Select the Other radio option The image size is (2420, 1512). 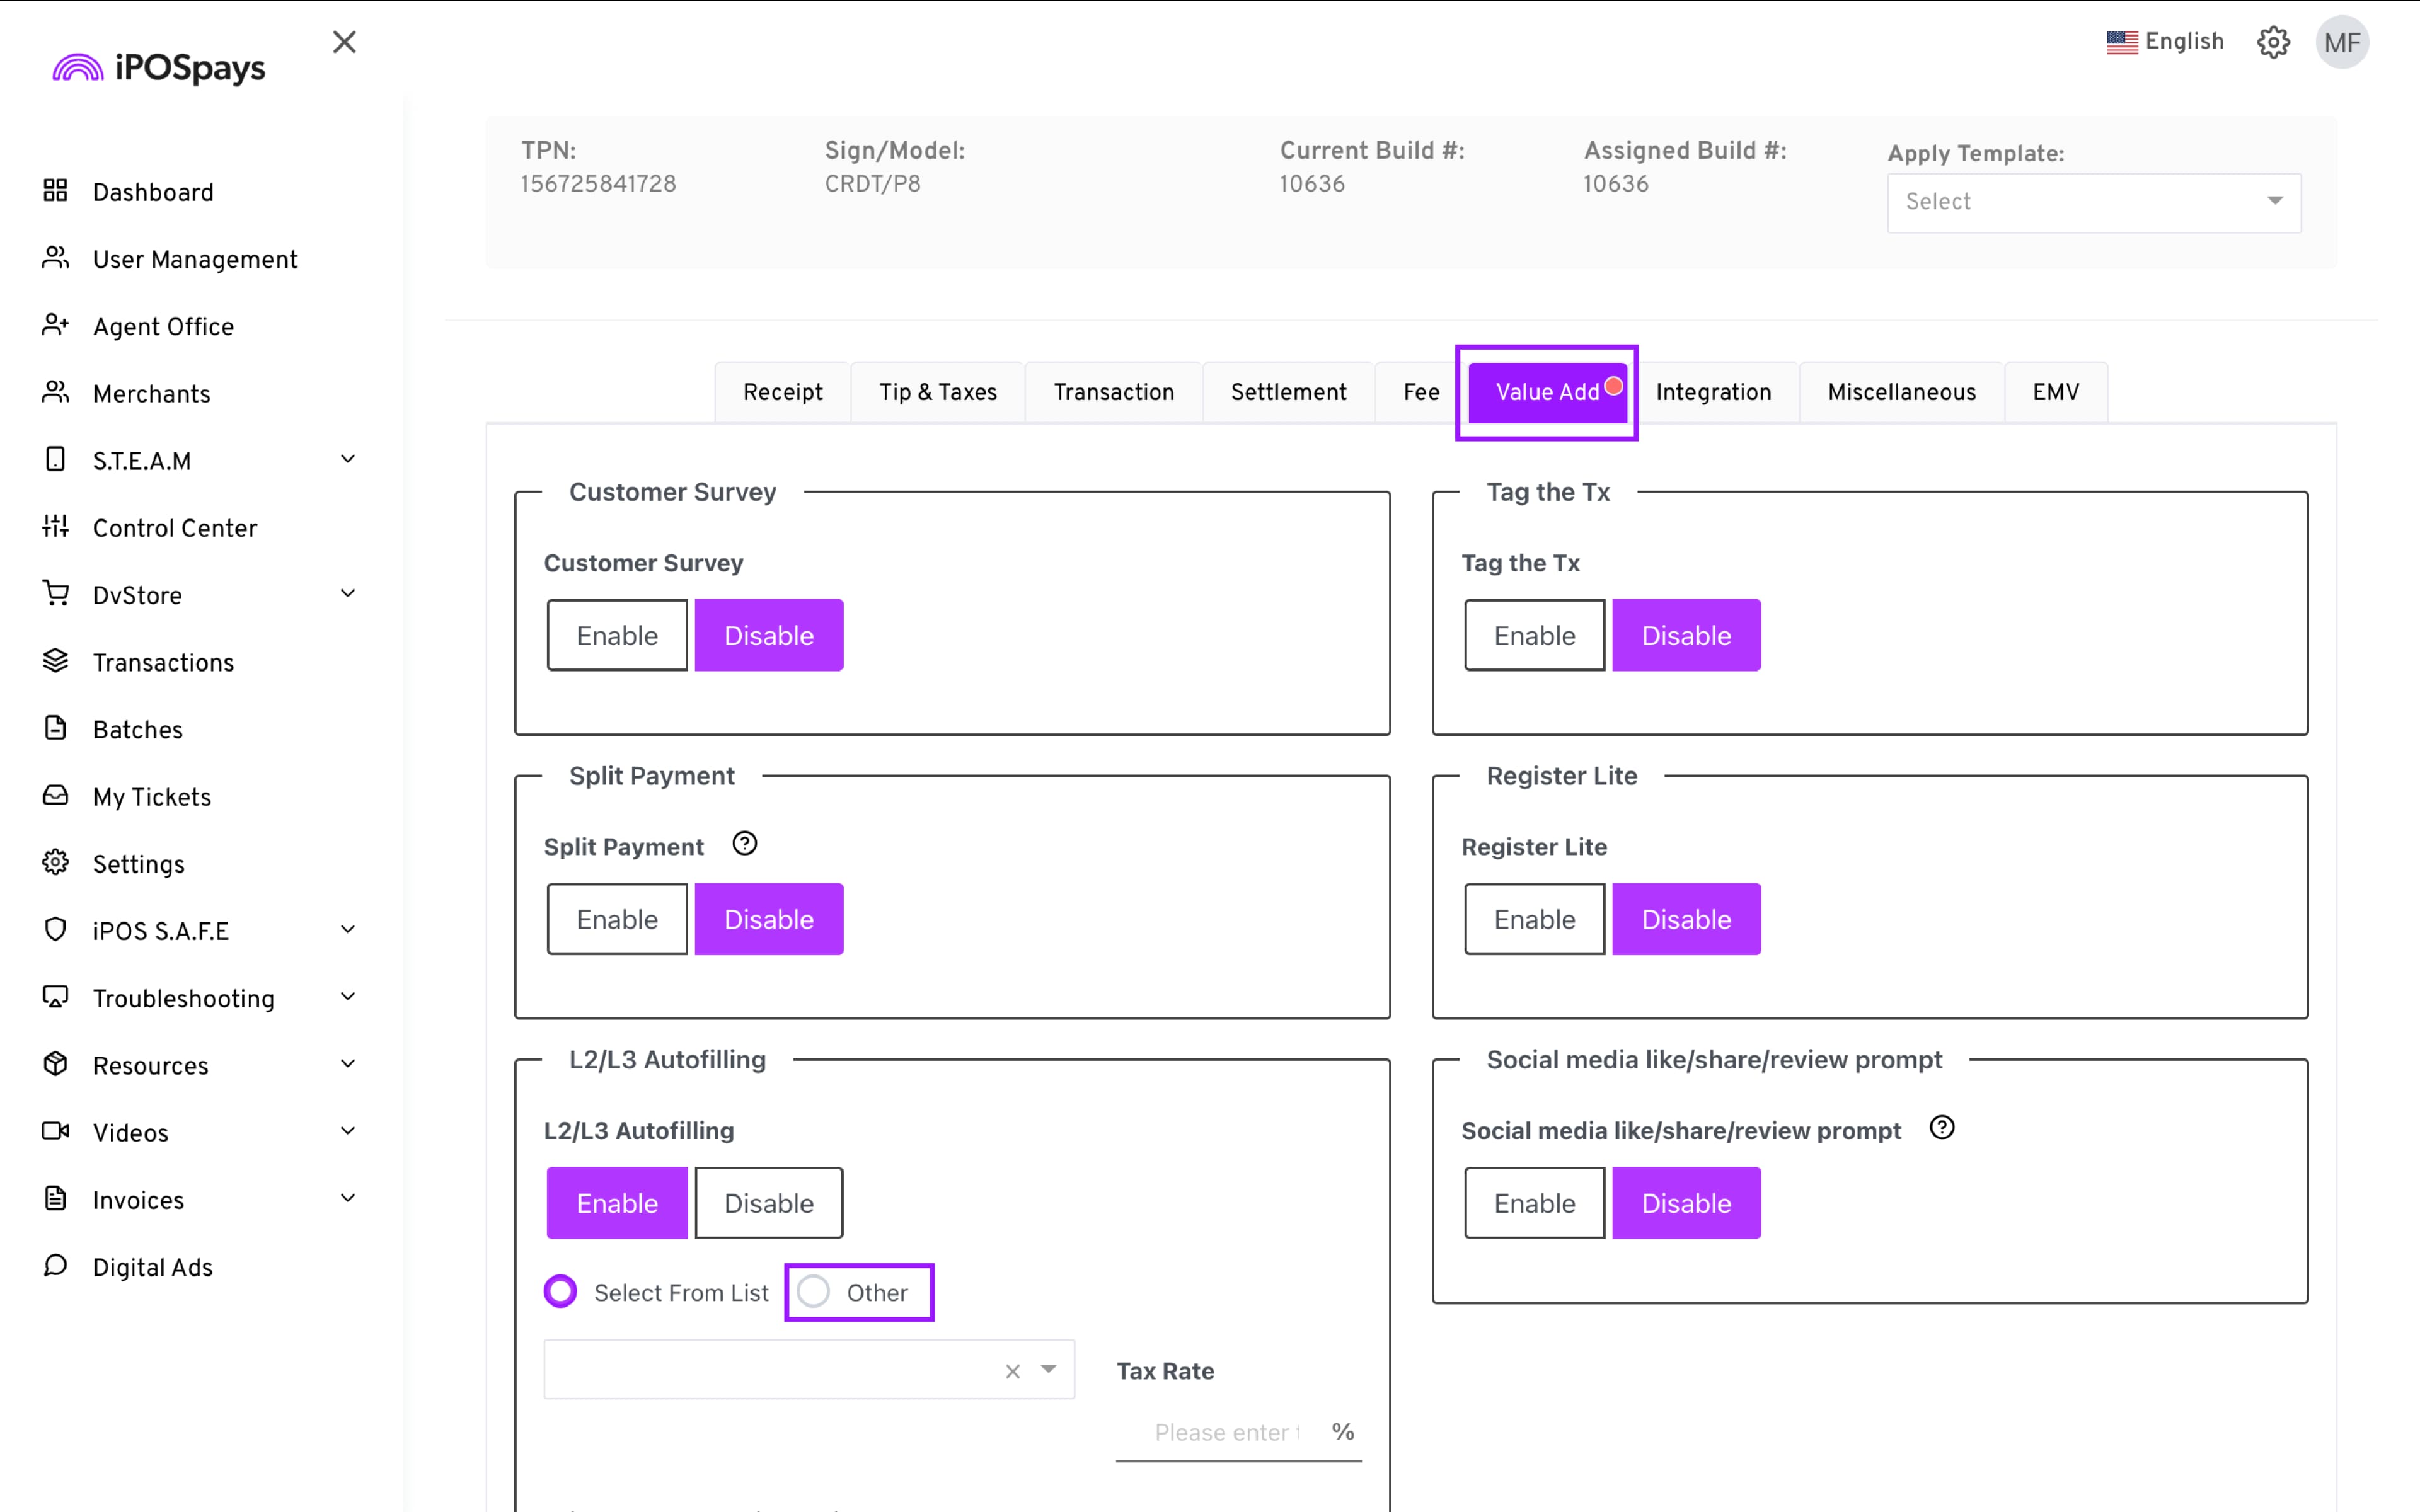pyautogui.click(x=814, y=1291)
